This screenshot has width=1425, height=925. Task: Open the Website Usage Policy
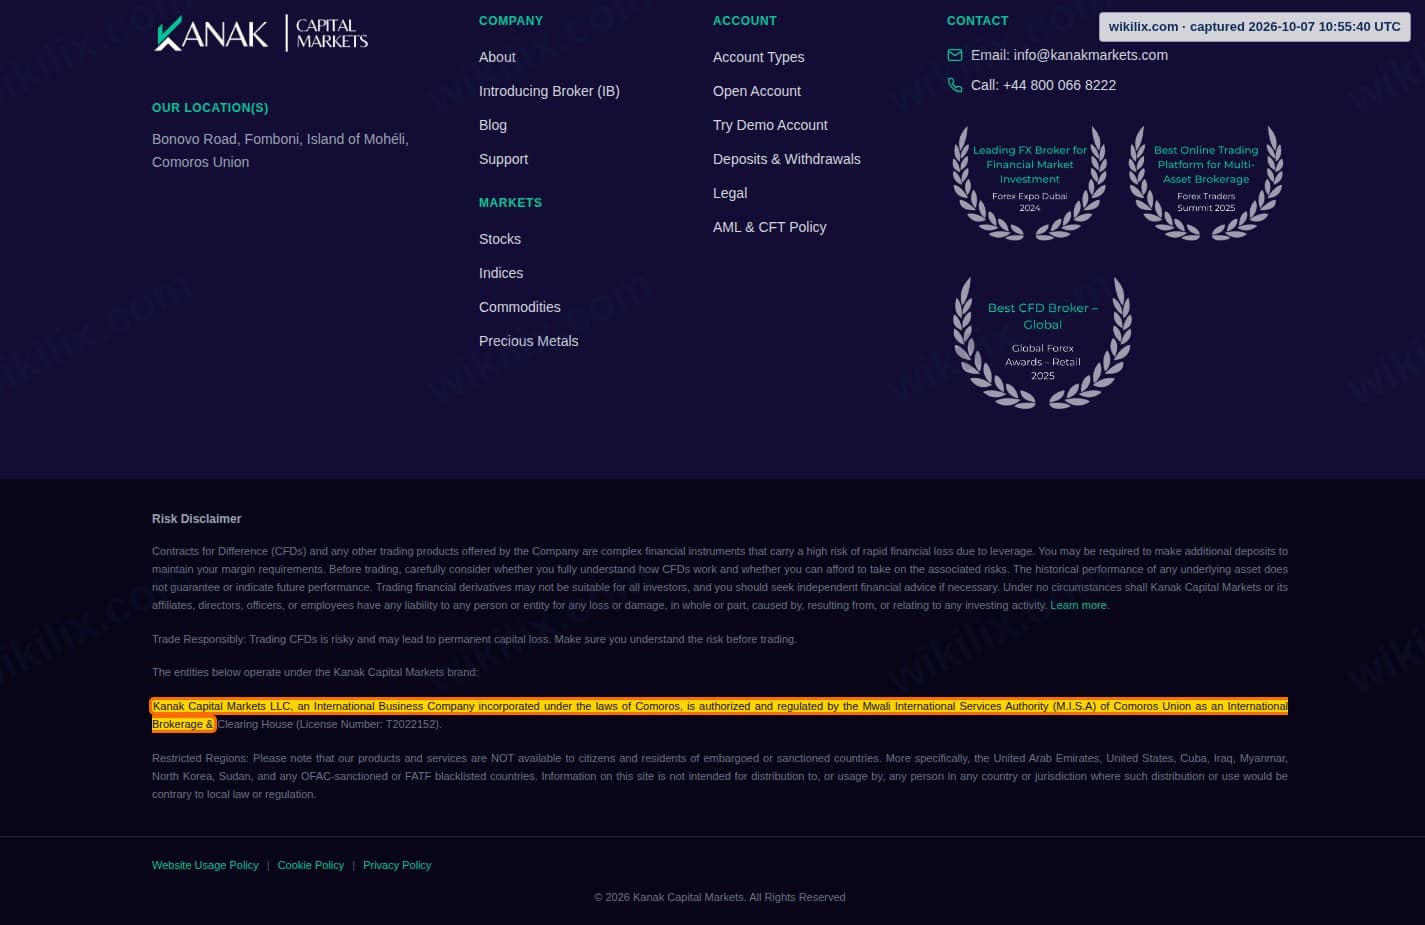pyautogui.click(x=205, y=865)
